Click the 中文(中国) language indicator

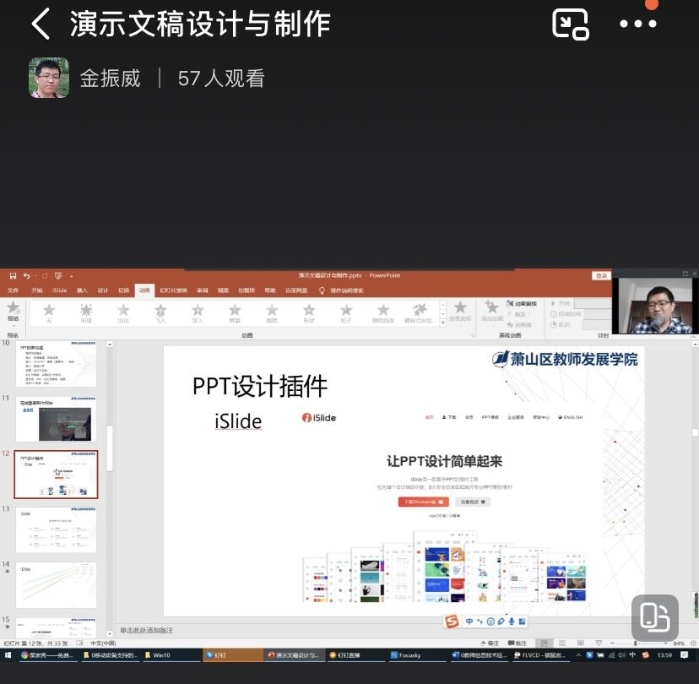coord(103,643)
